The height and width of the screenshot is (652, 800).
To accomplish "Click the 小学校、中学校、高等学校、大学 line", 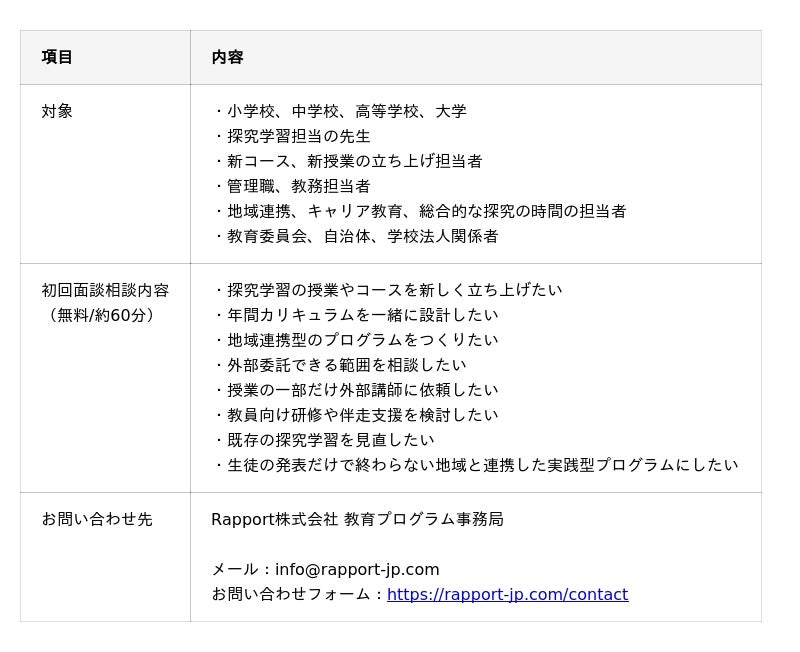I will pos(339,111).
